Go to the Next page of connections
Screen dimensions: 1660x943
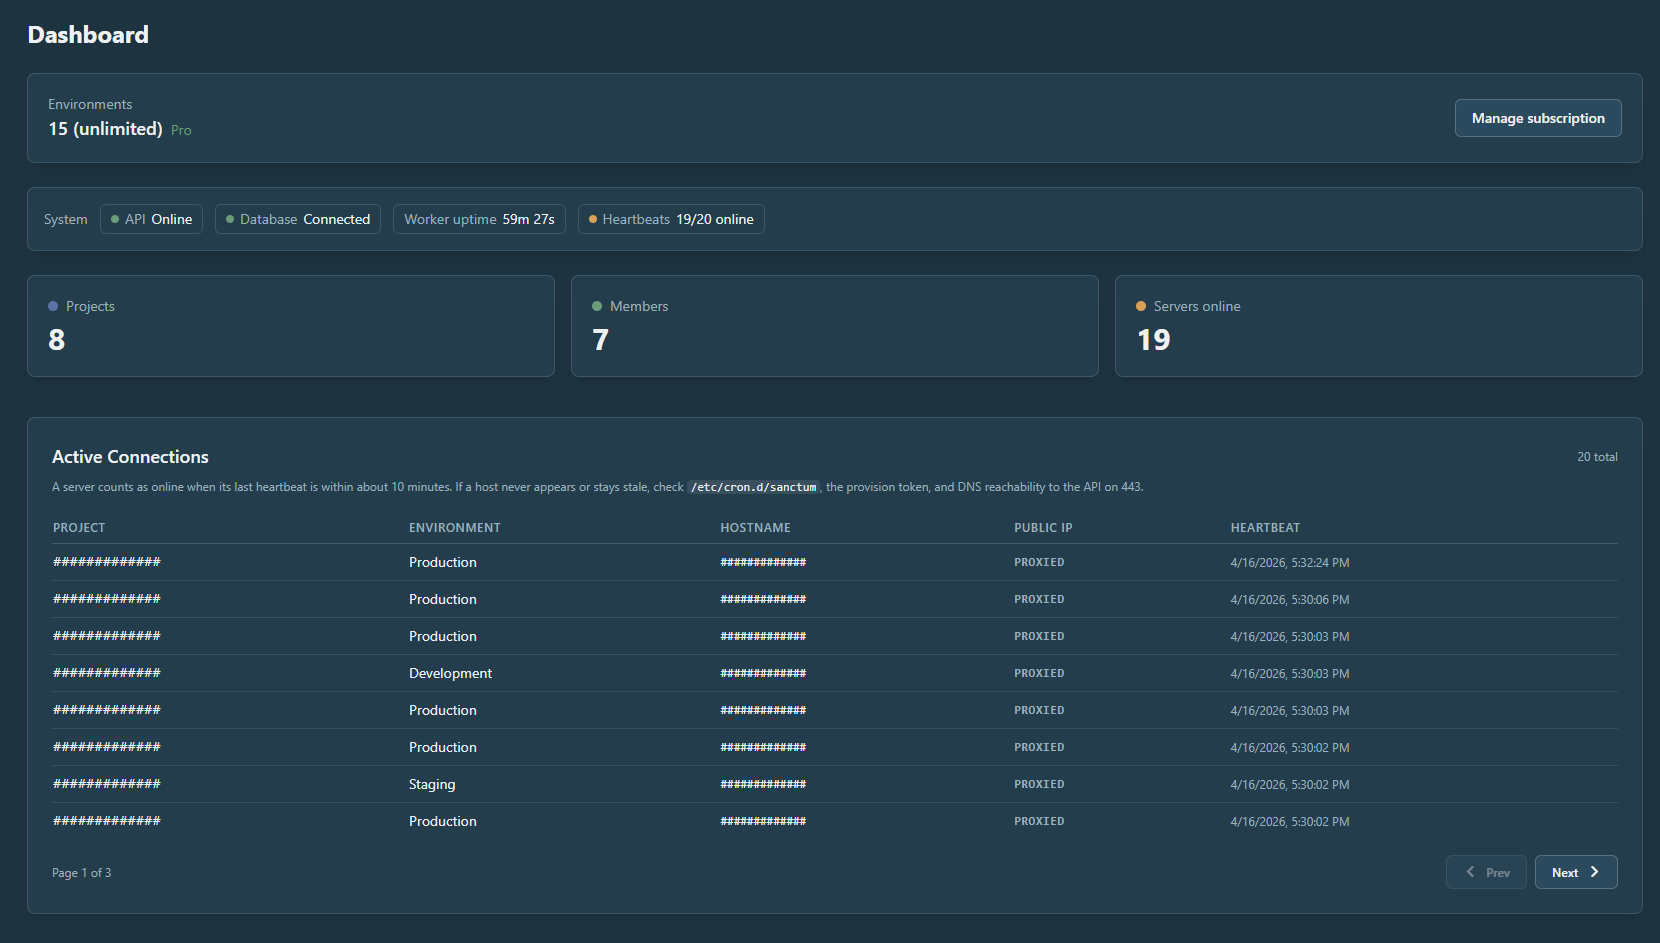point(1575,872)
